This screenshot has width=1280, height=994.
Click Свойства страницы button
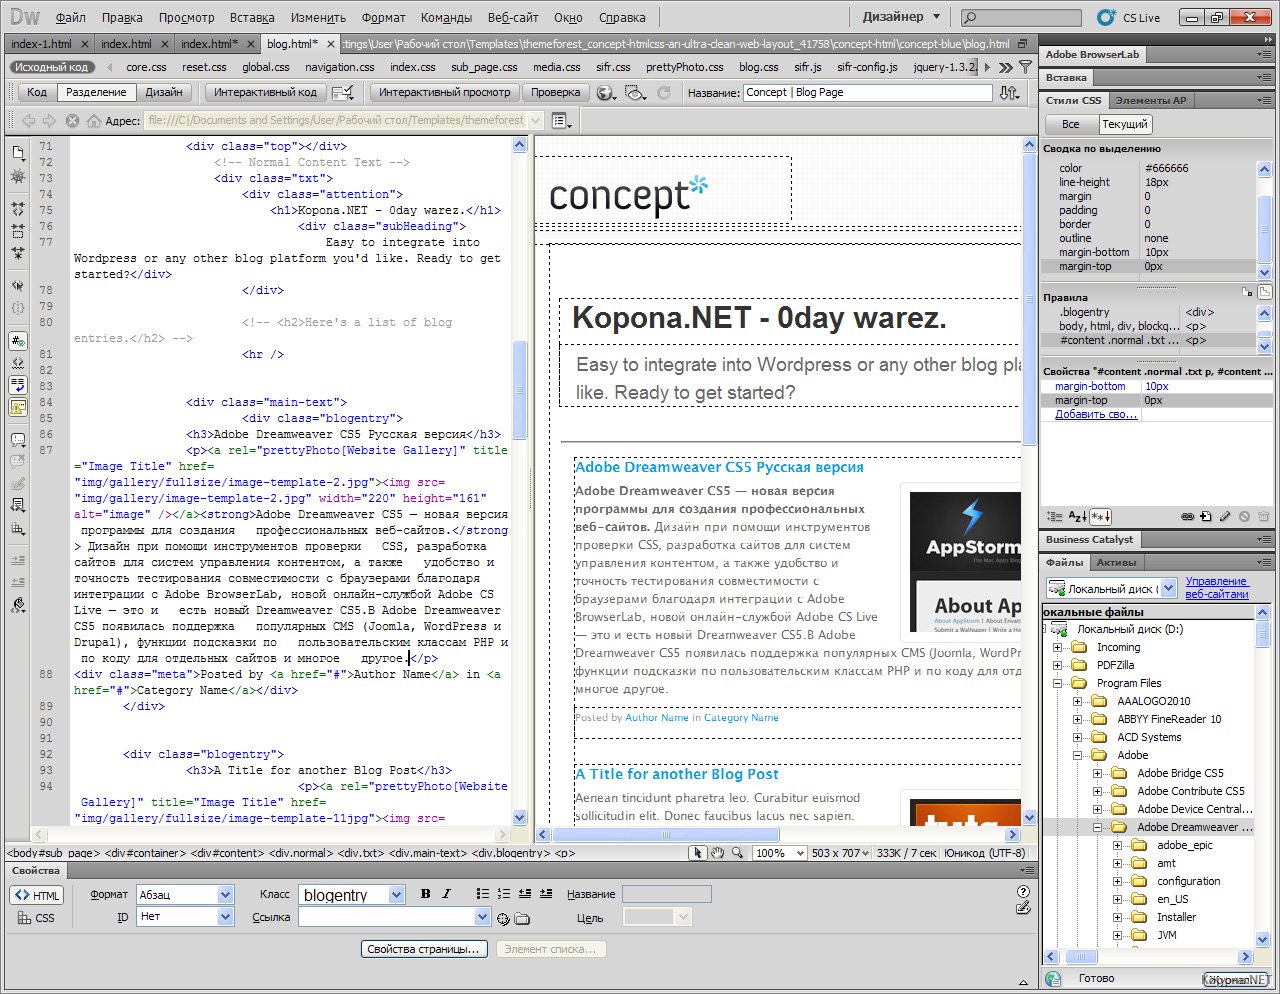click(424, 949)
